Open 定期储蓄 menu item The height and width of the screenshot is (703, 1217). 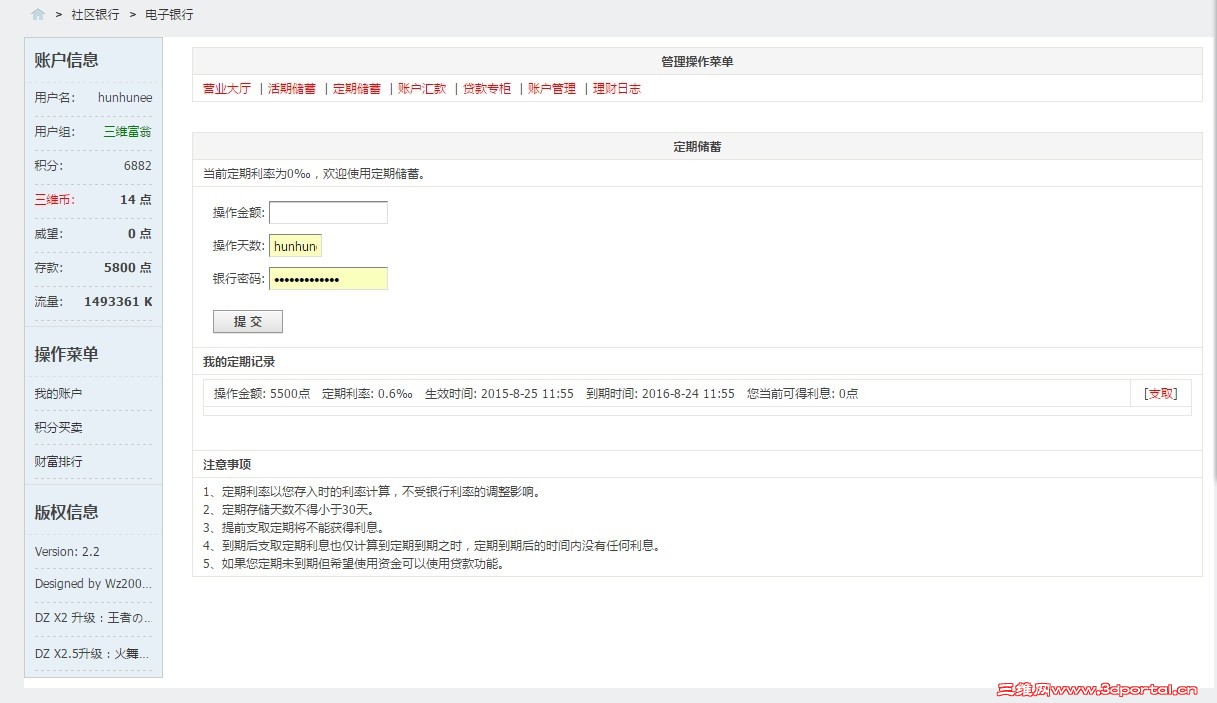357,88
